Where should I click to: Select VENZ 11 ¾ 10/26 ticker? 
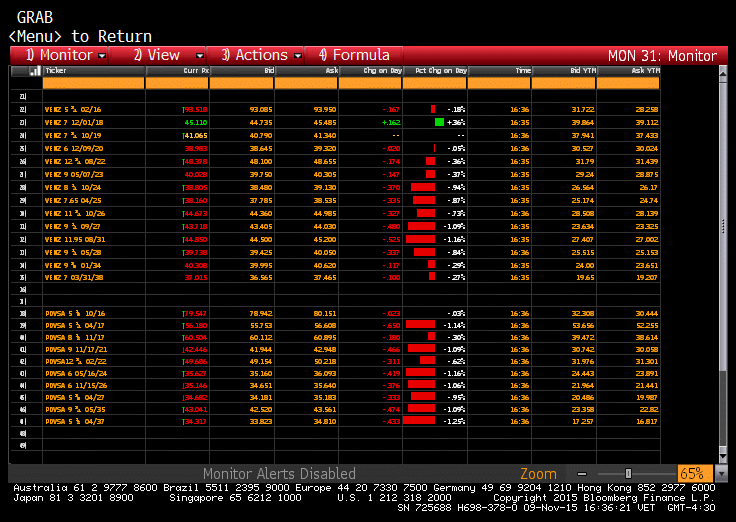pyautogui.click(x=75, y=214)
